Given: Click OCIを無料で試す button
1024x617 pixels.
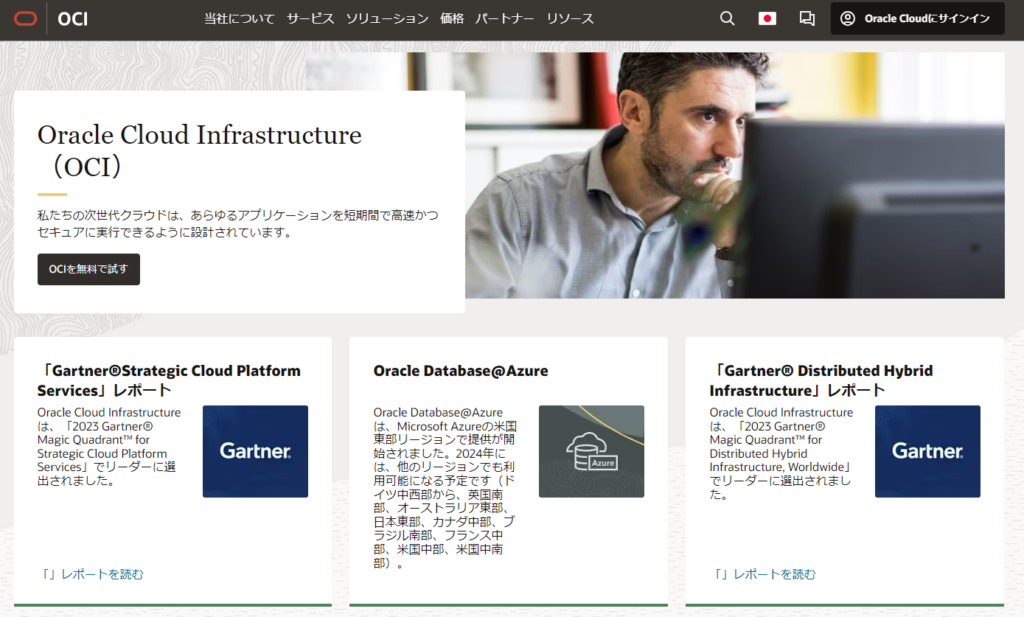Looking at the screenshot, I should tap(89, 269).
